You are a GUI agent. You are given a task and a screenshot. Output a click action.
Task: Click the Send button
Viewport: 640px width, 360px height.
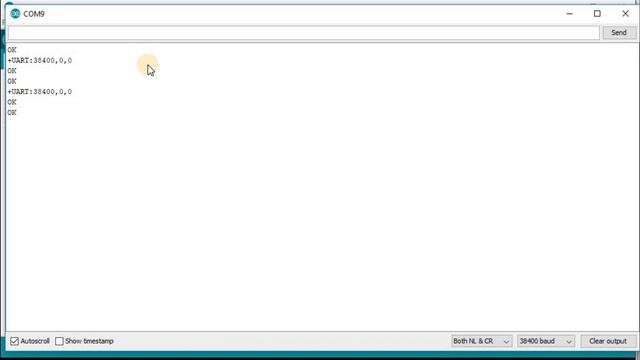coord(619,33)
